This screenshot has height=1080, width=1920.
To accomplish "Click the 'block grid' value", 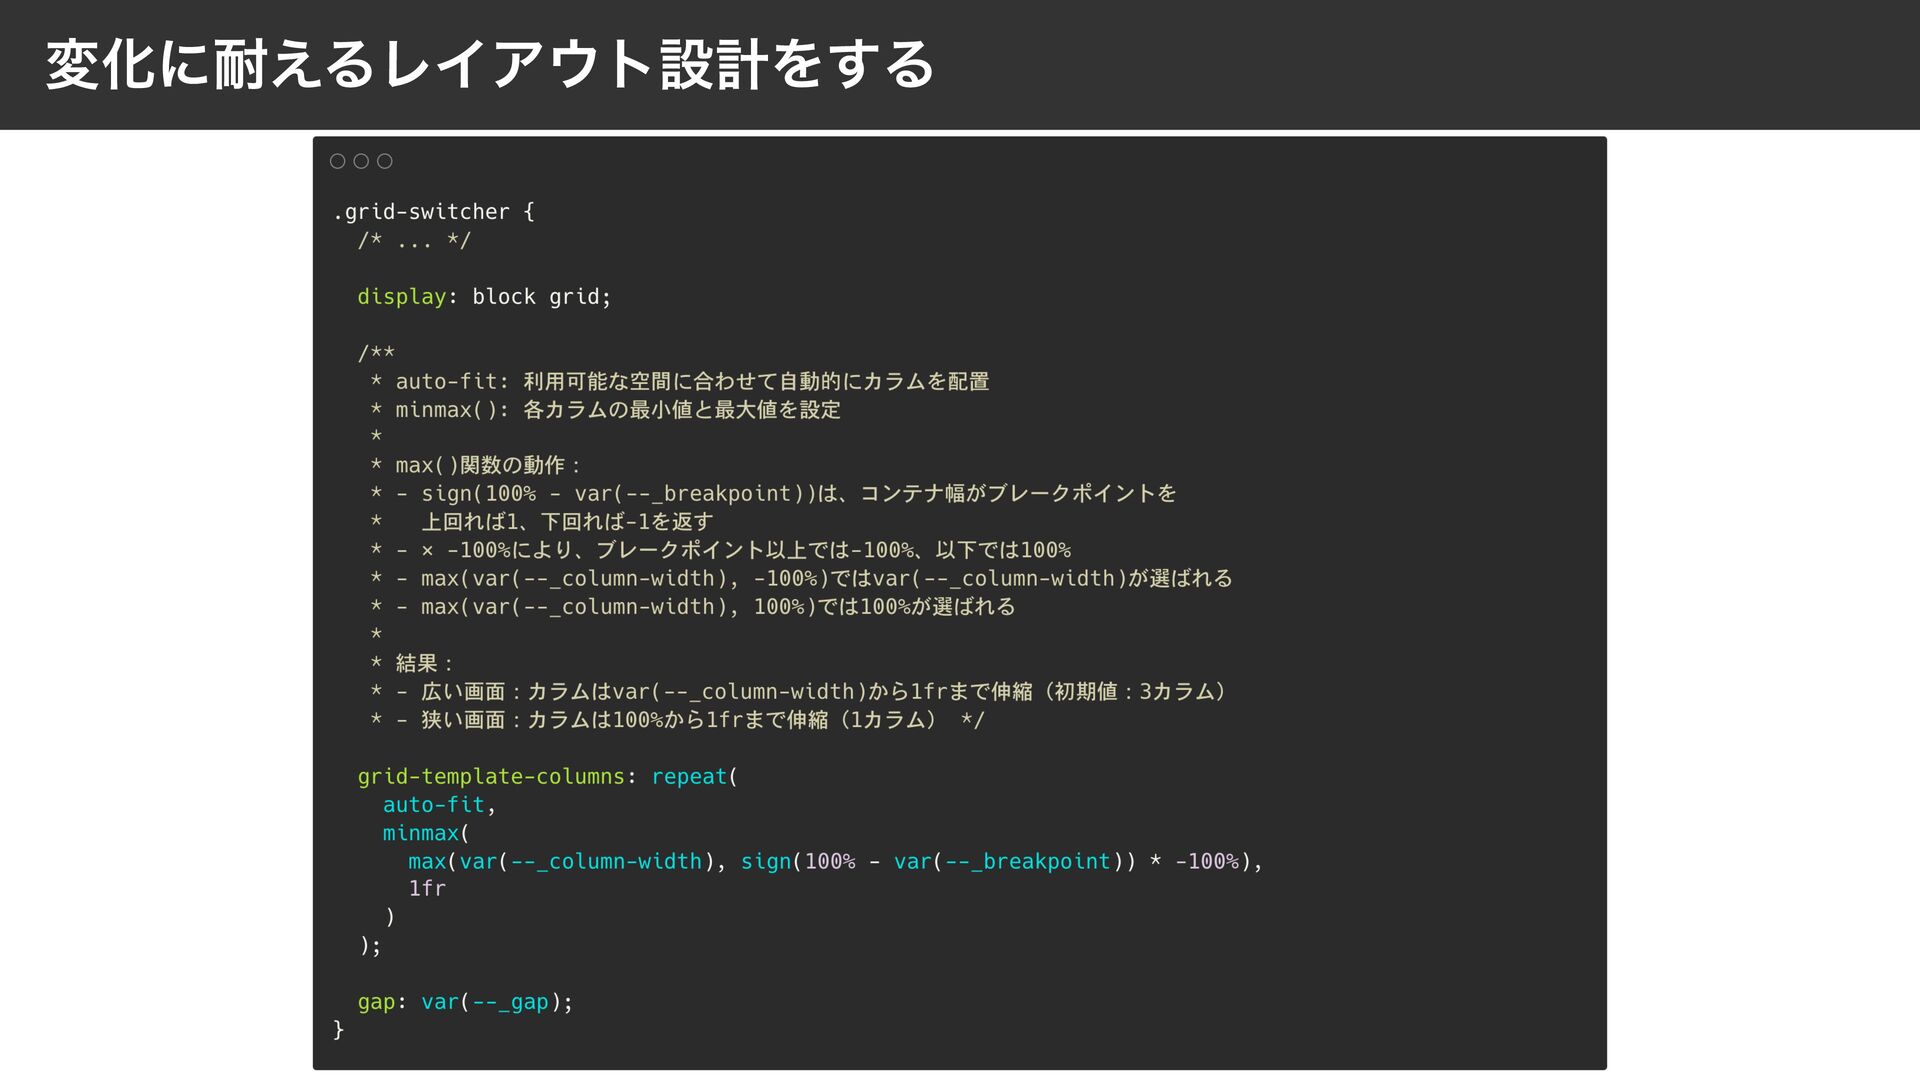I will coord(536,297).
